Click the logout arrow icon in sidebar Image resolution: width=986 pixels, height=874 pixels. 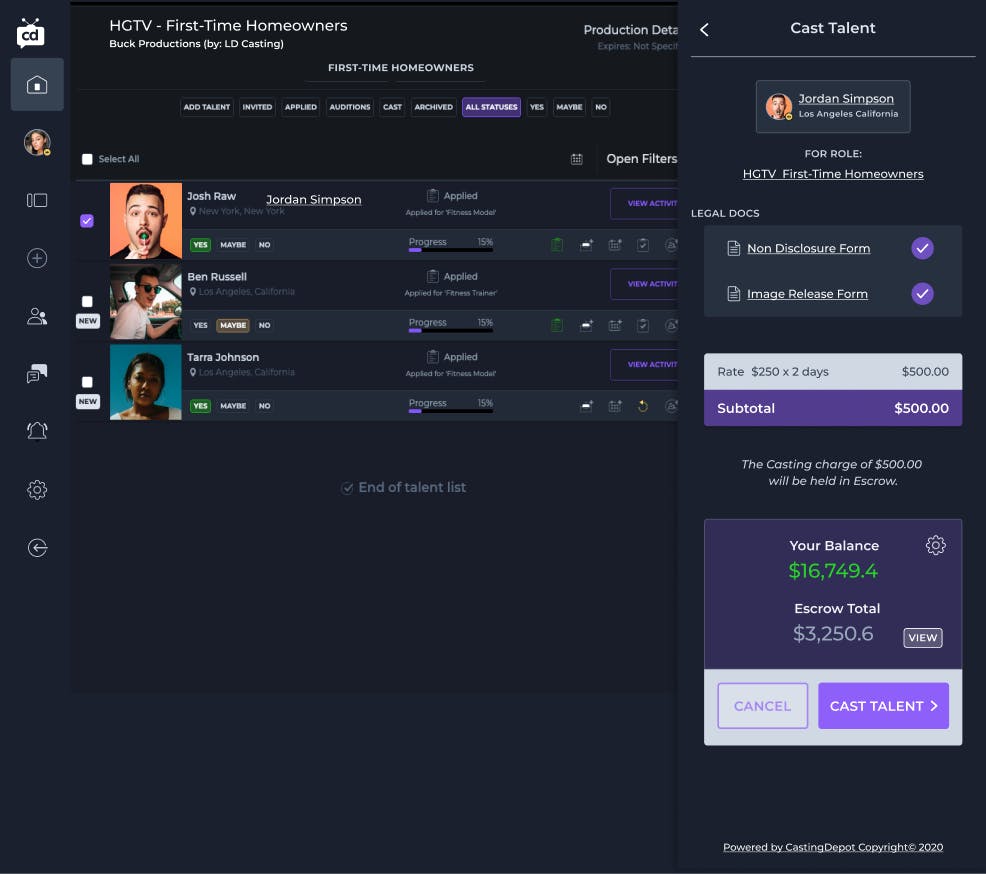(37, 548)
